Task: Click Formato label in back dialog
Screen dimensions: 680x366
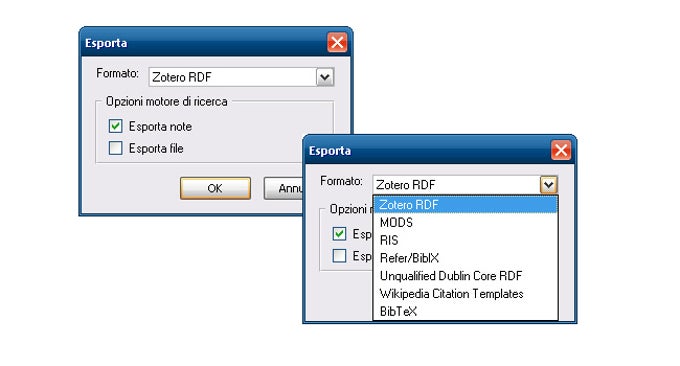Action: pos(118,73)
